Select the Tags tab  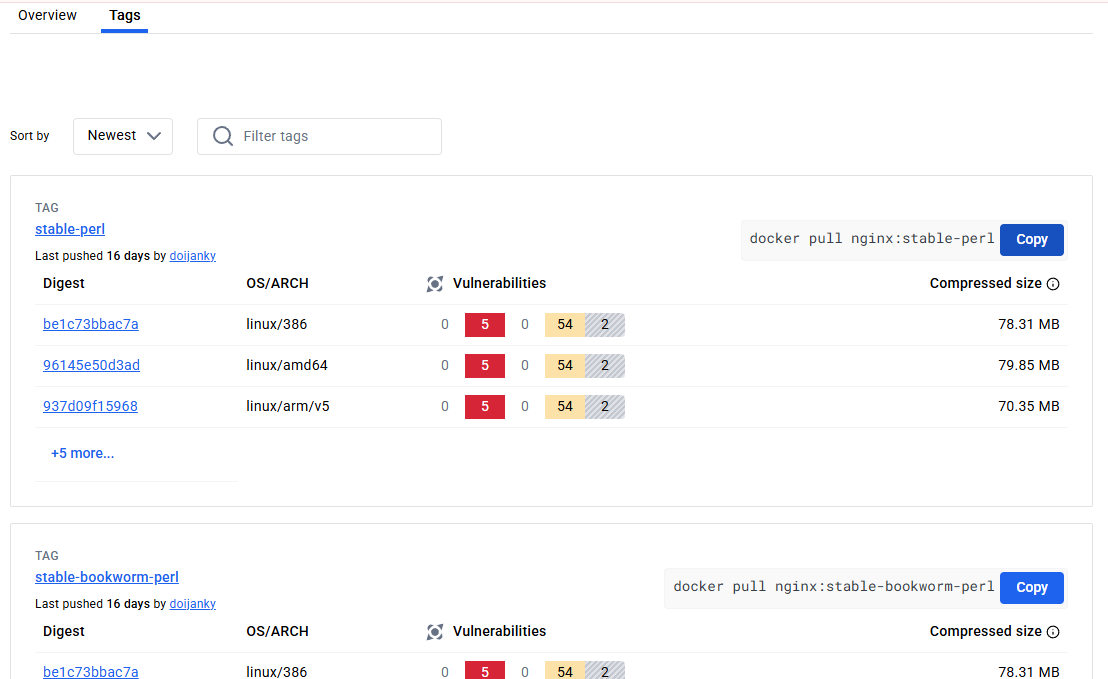click(x=124, y=16)
